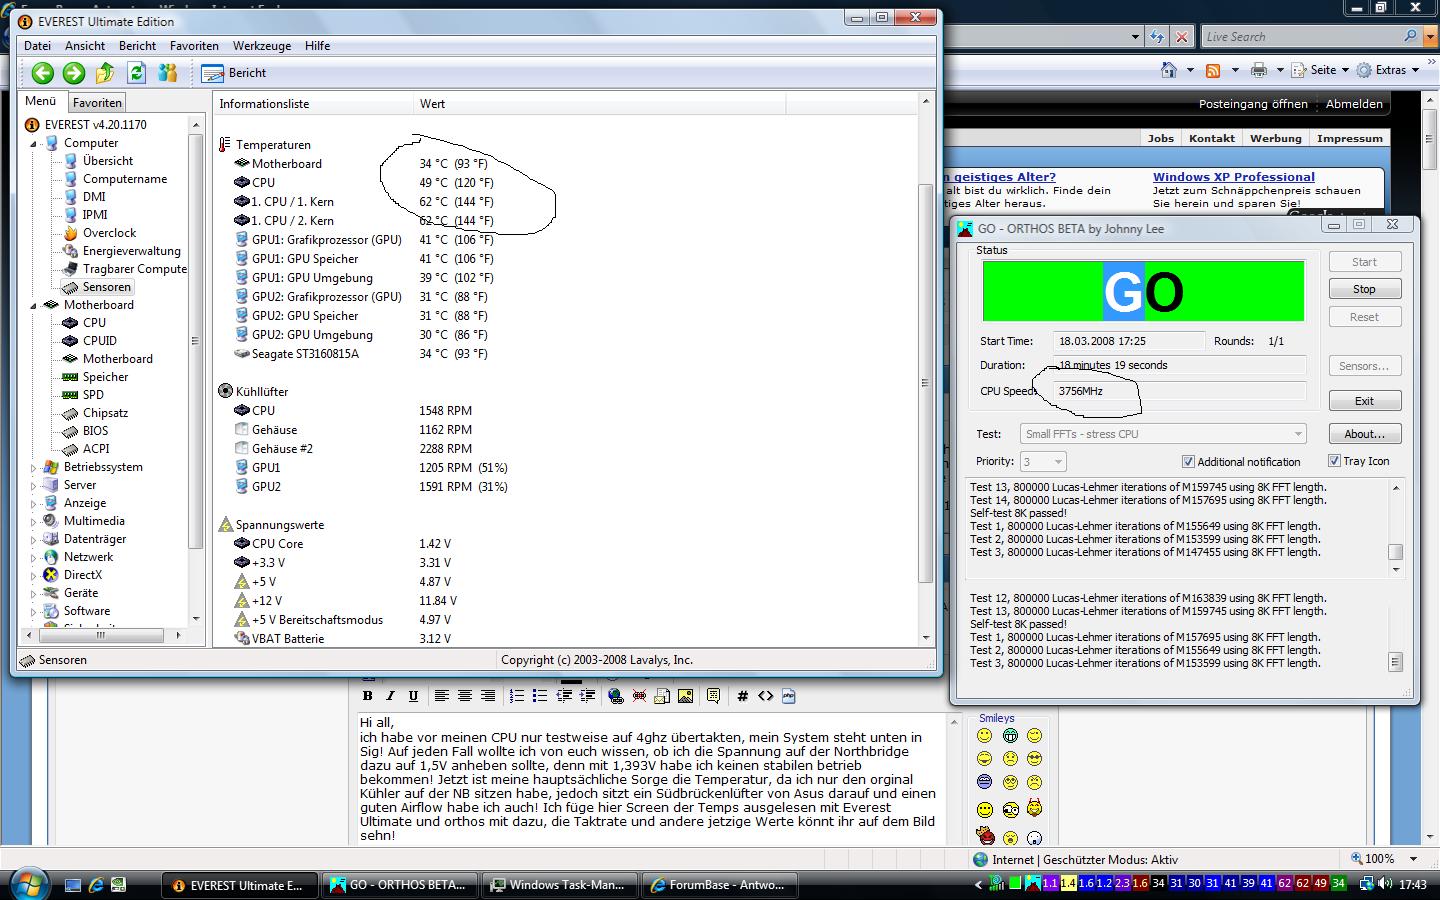This screenshot has width=1440, height=900.
Task: Click the Live Search input field
Action: click(1301, 36)
